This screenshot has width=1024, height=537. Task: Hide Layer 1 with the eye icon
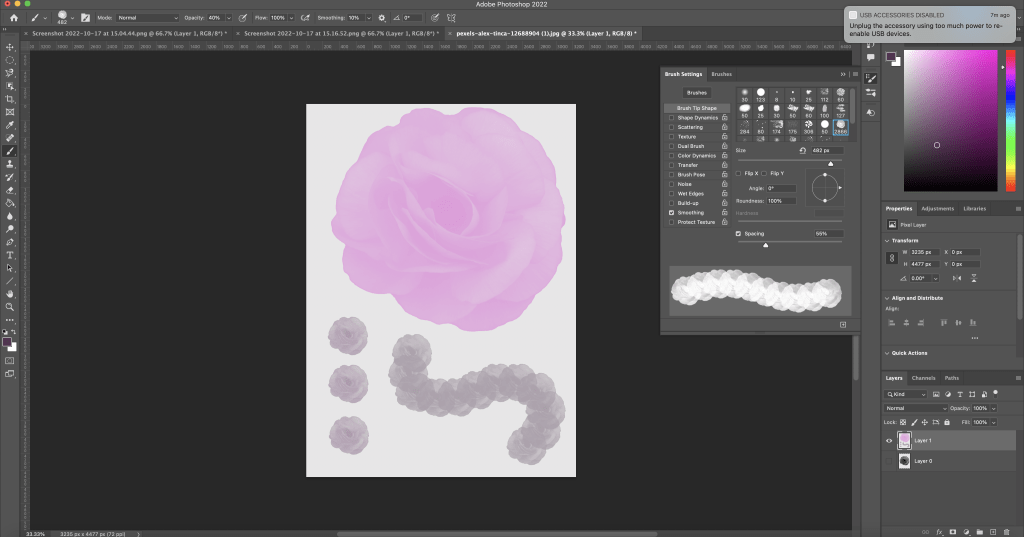click(889, 440)
